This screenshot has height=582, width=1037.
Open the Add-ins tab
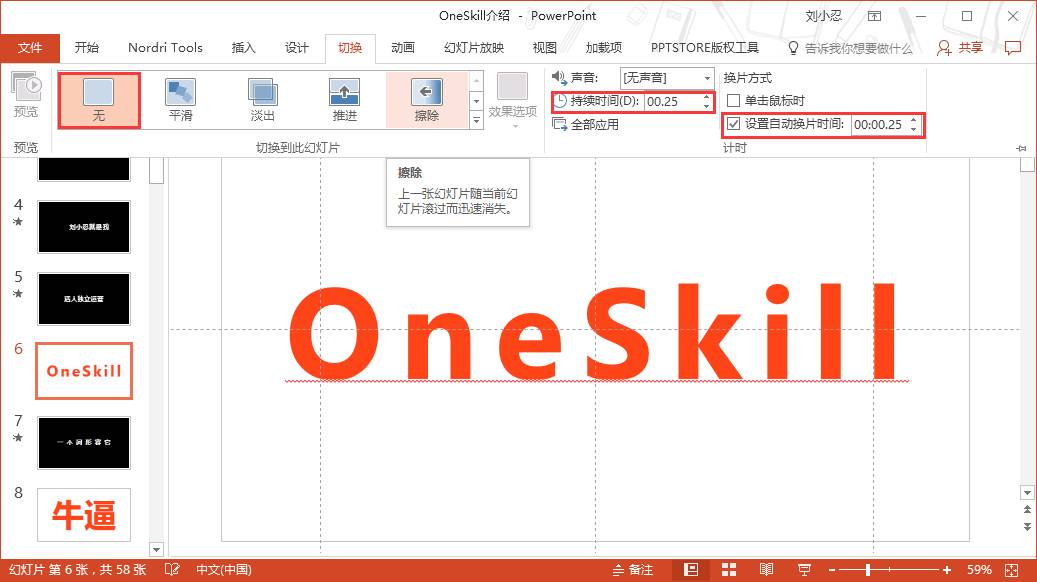click(604, 48)
